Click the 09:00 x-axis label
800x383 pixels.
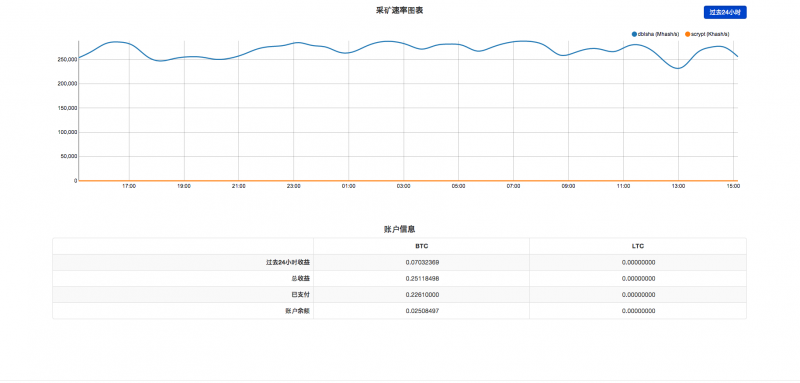click(568, 187)
